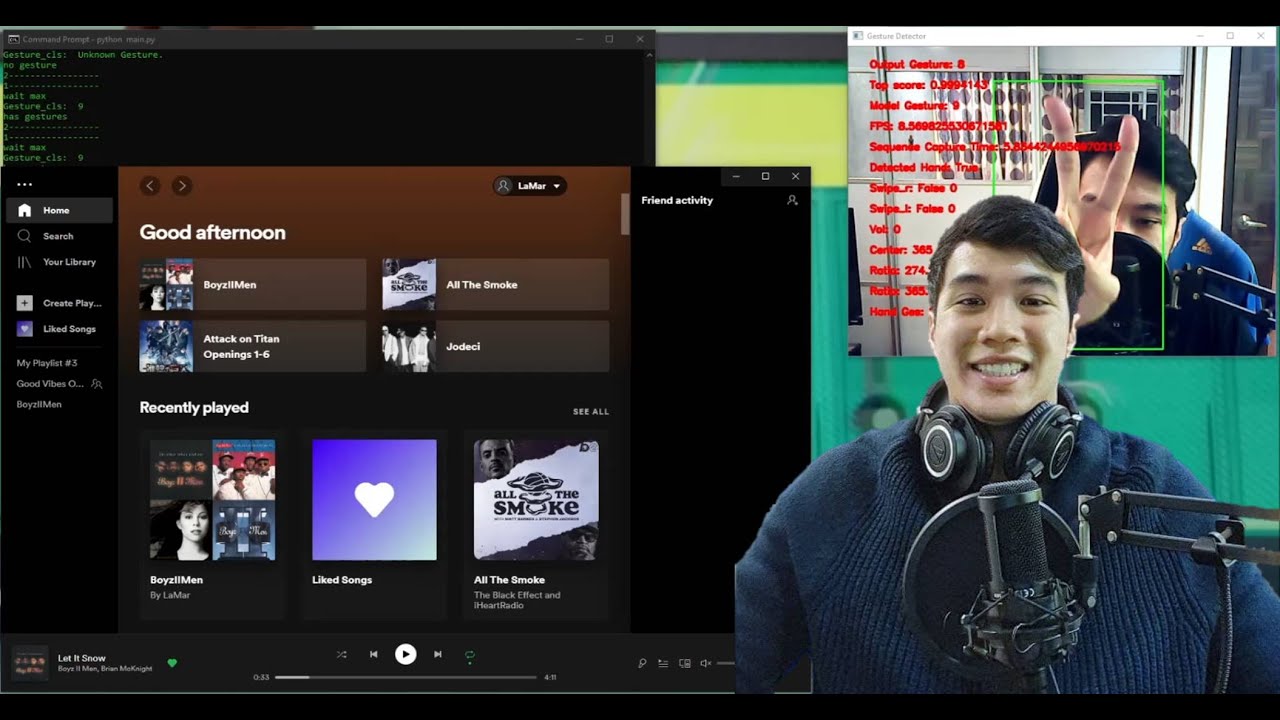Open Your Library in sidebar

pyautogui.click(x=59, y=262)
